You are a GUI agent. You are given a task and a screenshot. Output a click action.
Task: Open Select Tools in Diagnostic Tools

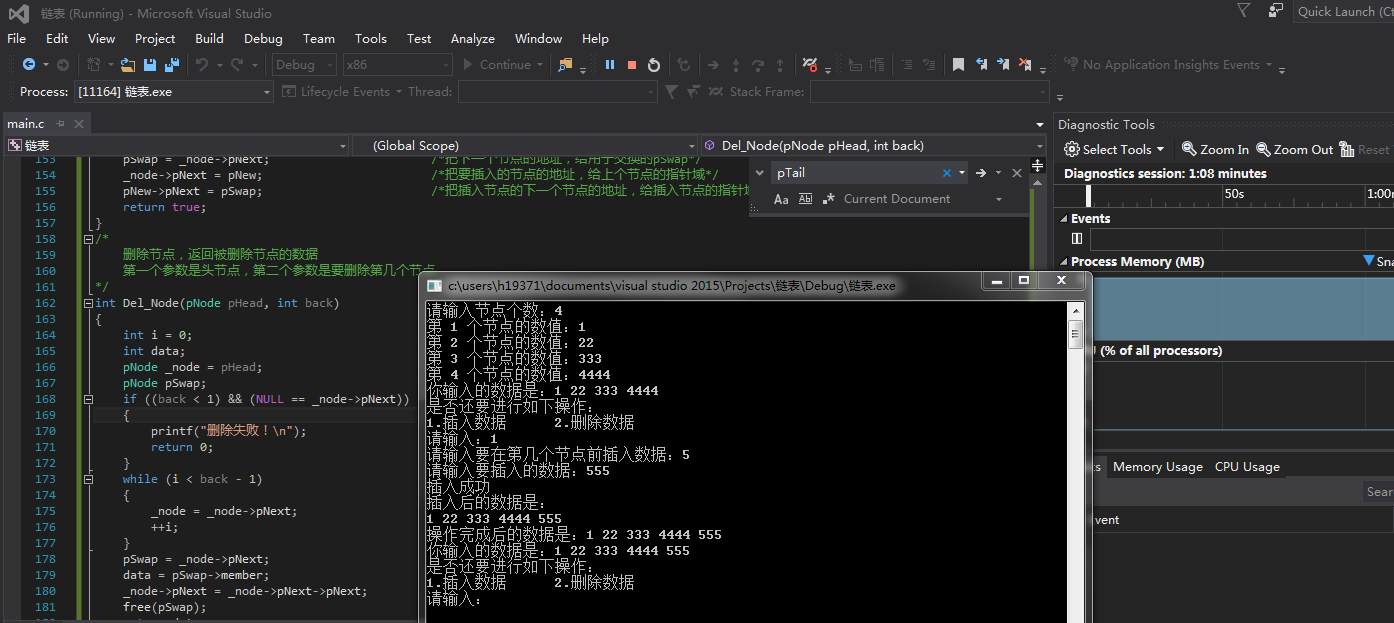[1115, 149]
